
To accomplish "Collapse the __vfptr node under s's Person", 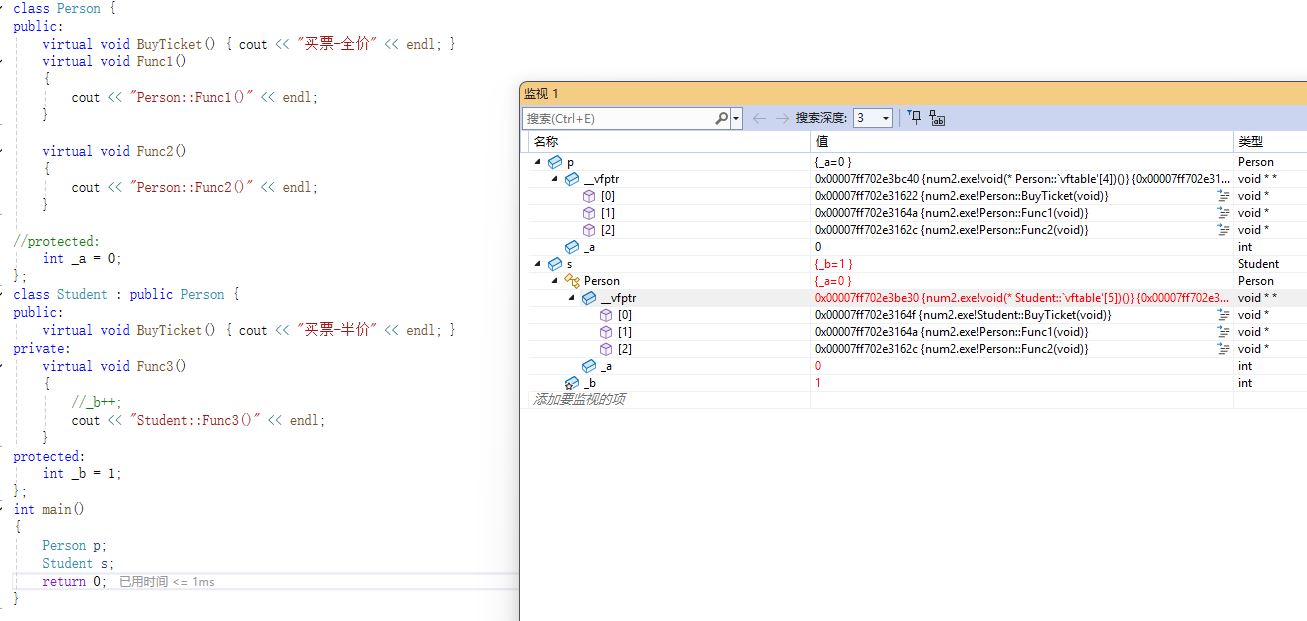I will click(x=572, y=298).
